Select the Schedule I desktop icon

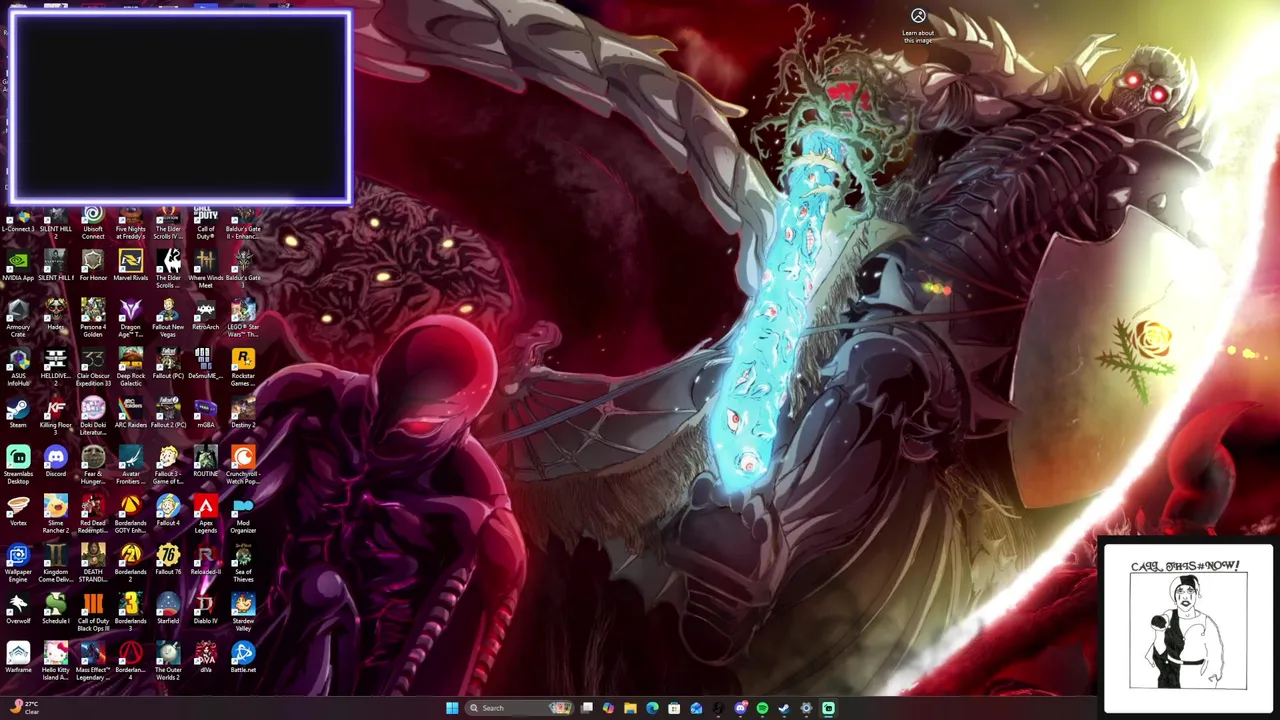pos(55,610)
